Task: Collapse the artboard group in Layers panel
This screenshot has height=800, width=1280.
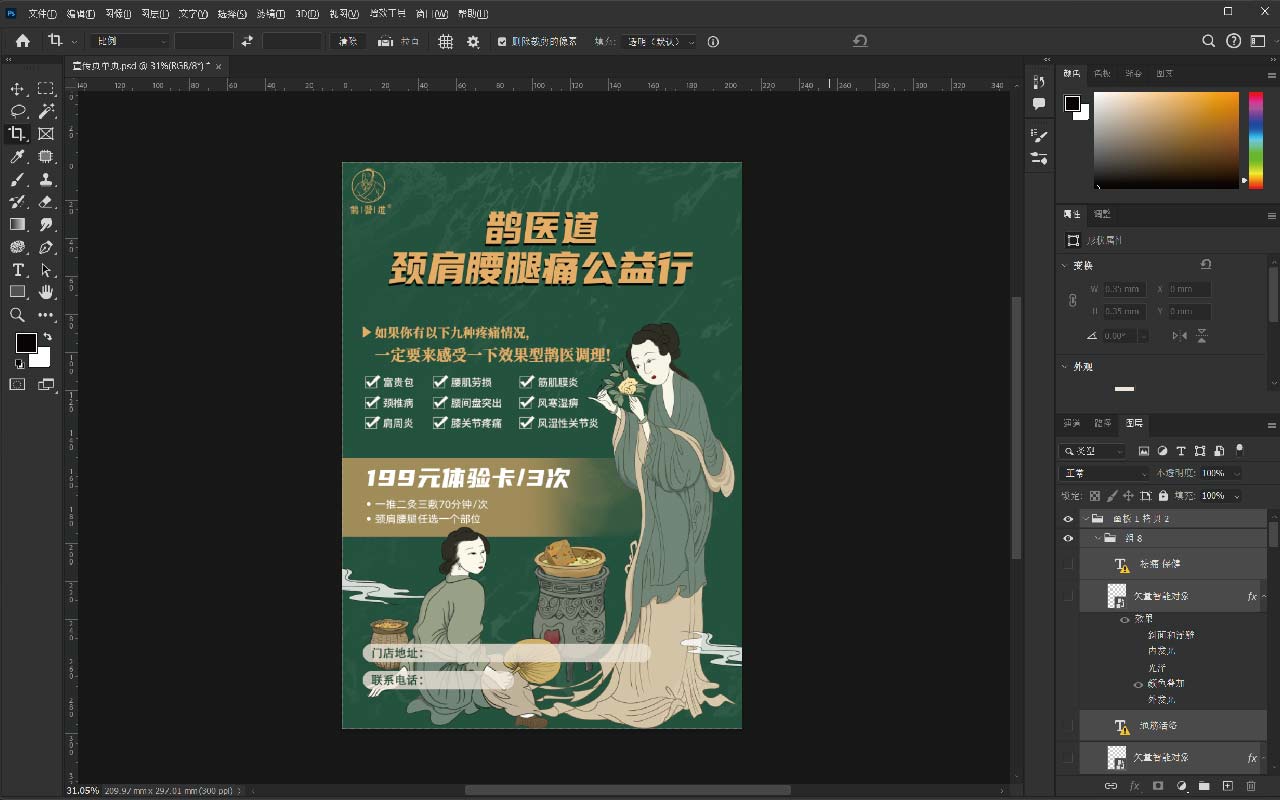Action: [x=1085, y=519]
